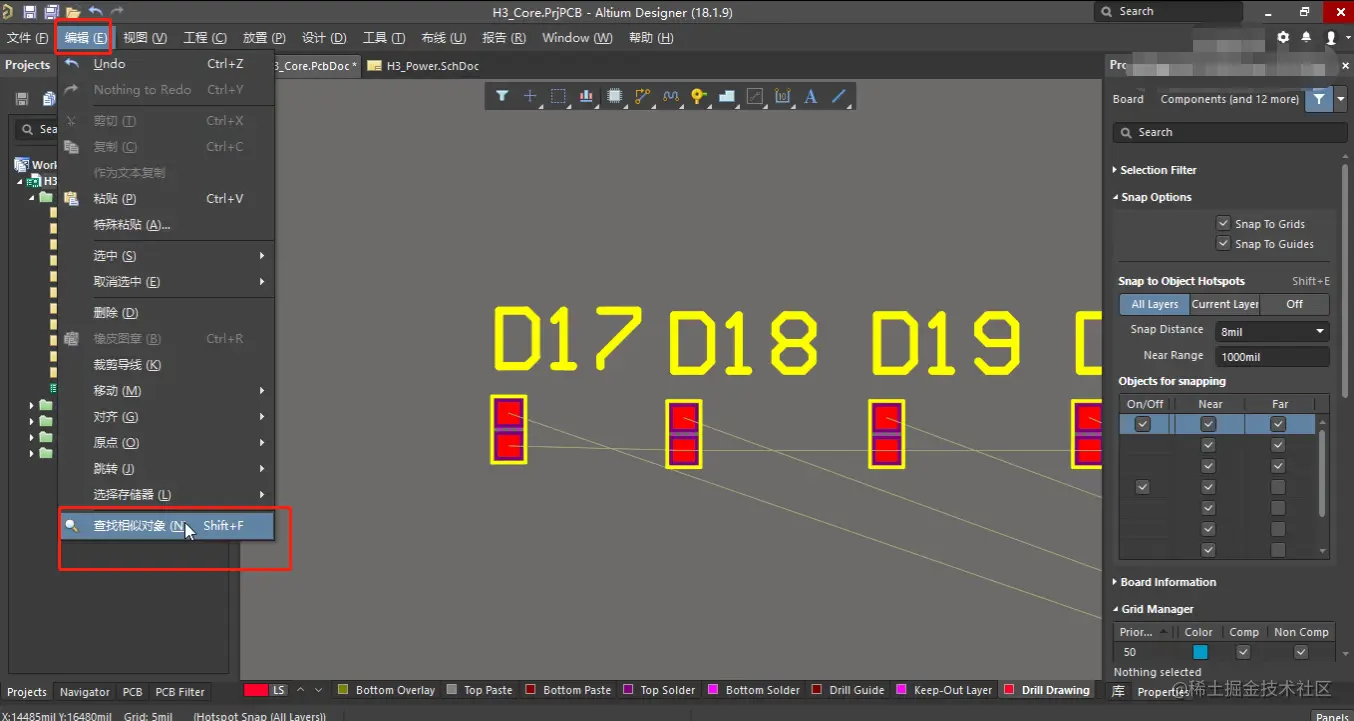Expand the 对齐 (G) submenu
The width and height of the screenshot is (1354, 721).
166,417
